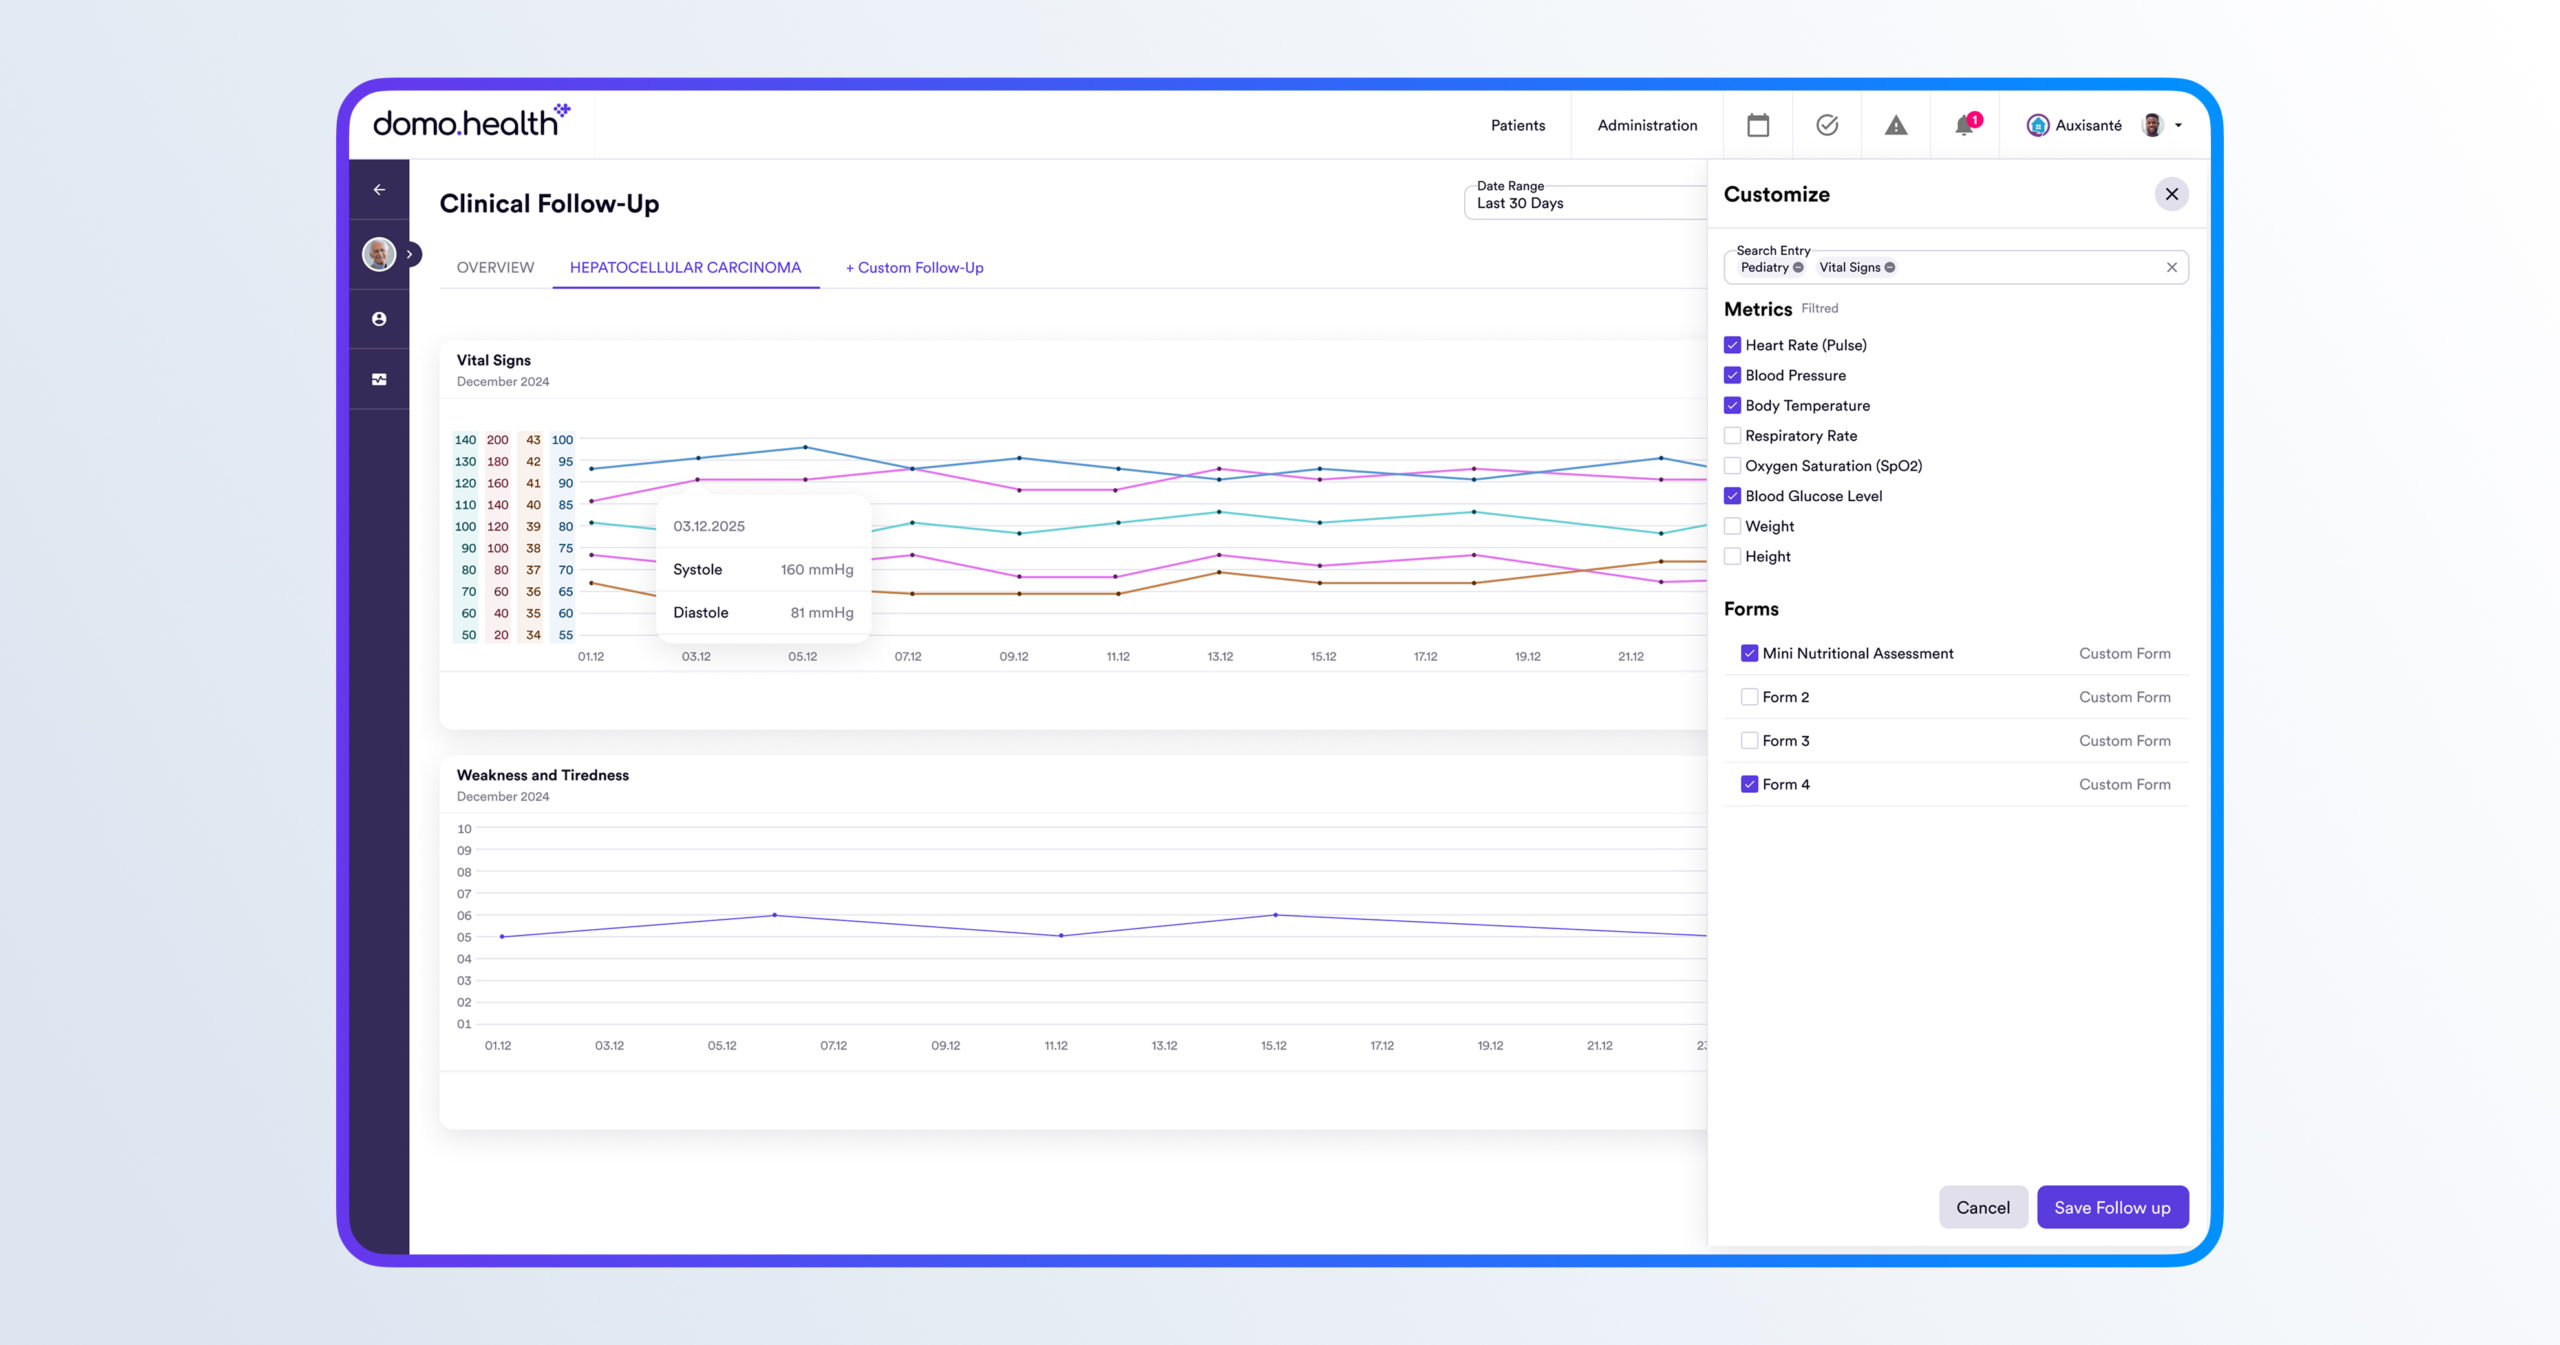Click the Save Follow up button

click(2112, 1207)
